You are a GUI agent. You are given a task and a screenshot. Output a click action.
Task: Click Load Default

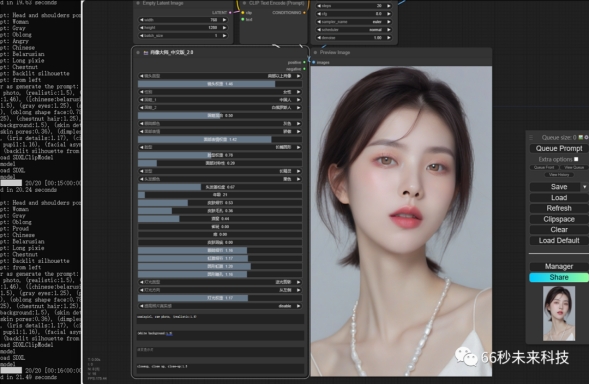coord(559,240)
